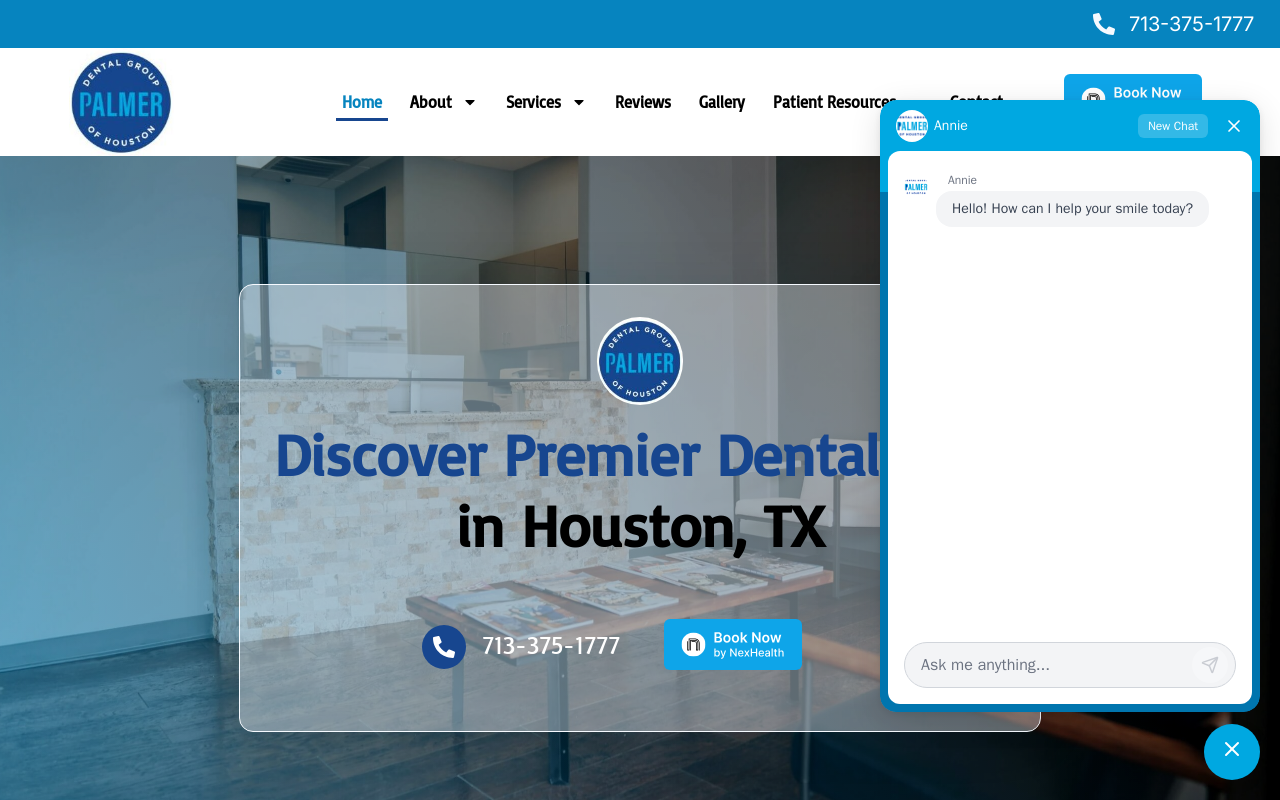Click the NexHealth icon on hero Book Now
Screen dimensions: 1280x800
coord(694,645)
